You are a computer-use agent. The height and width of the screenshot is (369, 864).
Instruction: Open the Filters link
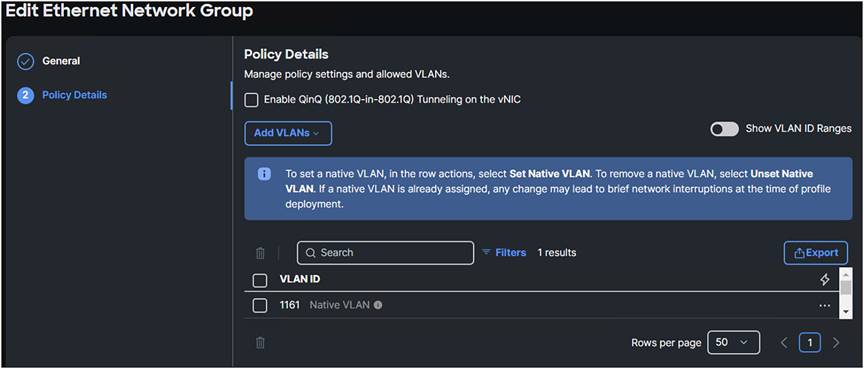504,253
